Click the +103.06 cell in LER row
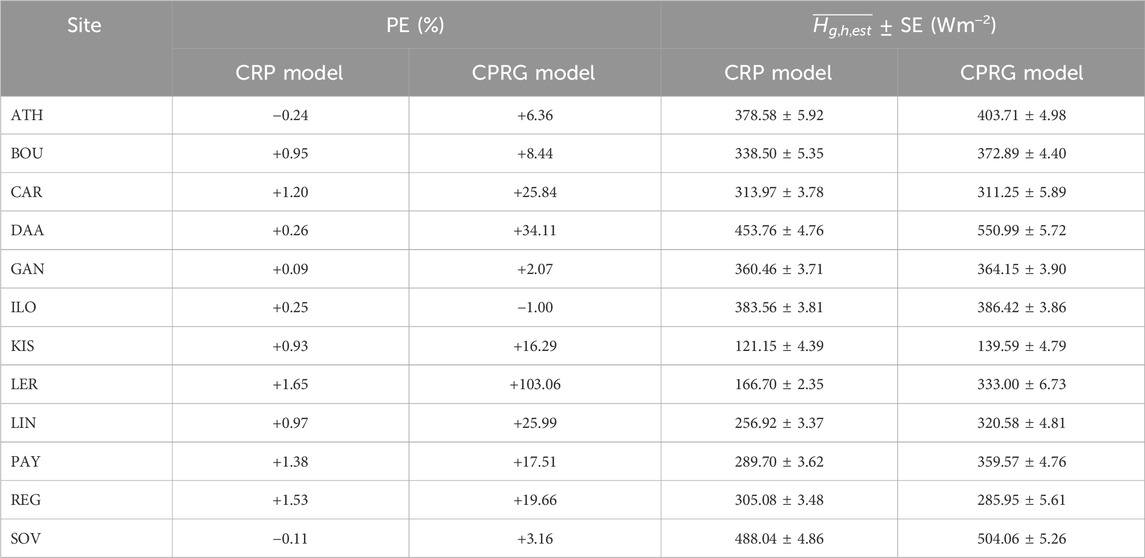 click(x=535, y=385)
